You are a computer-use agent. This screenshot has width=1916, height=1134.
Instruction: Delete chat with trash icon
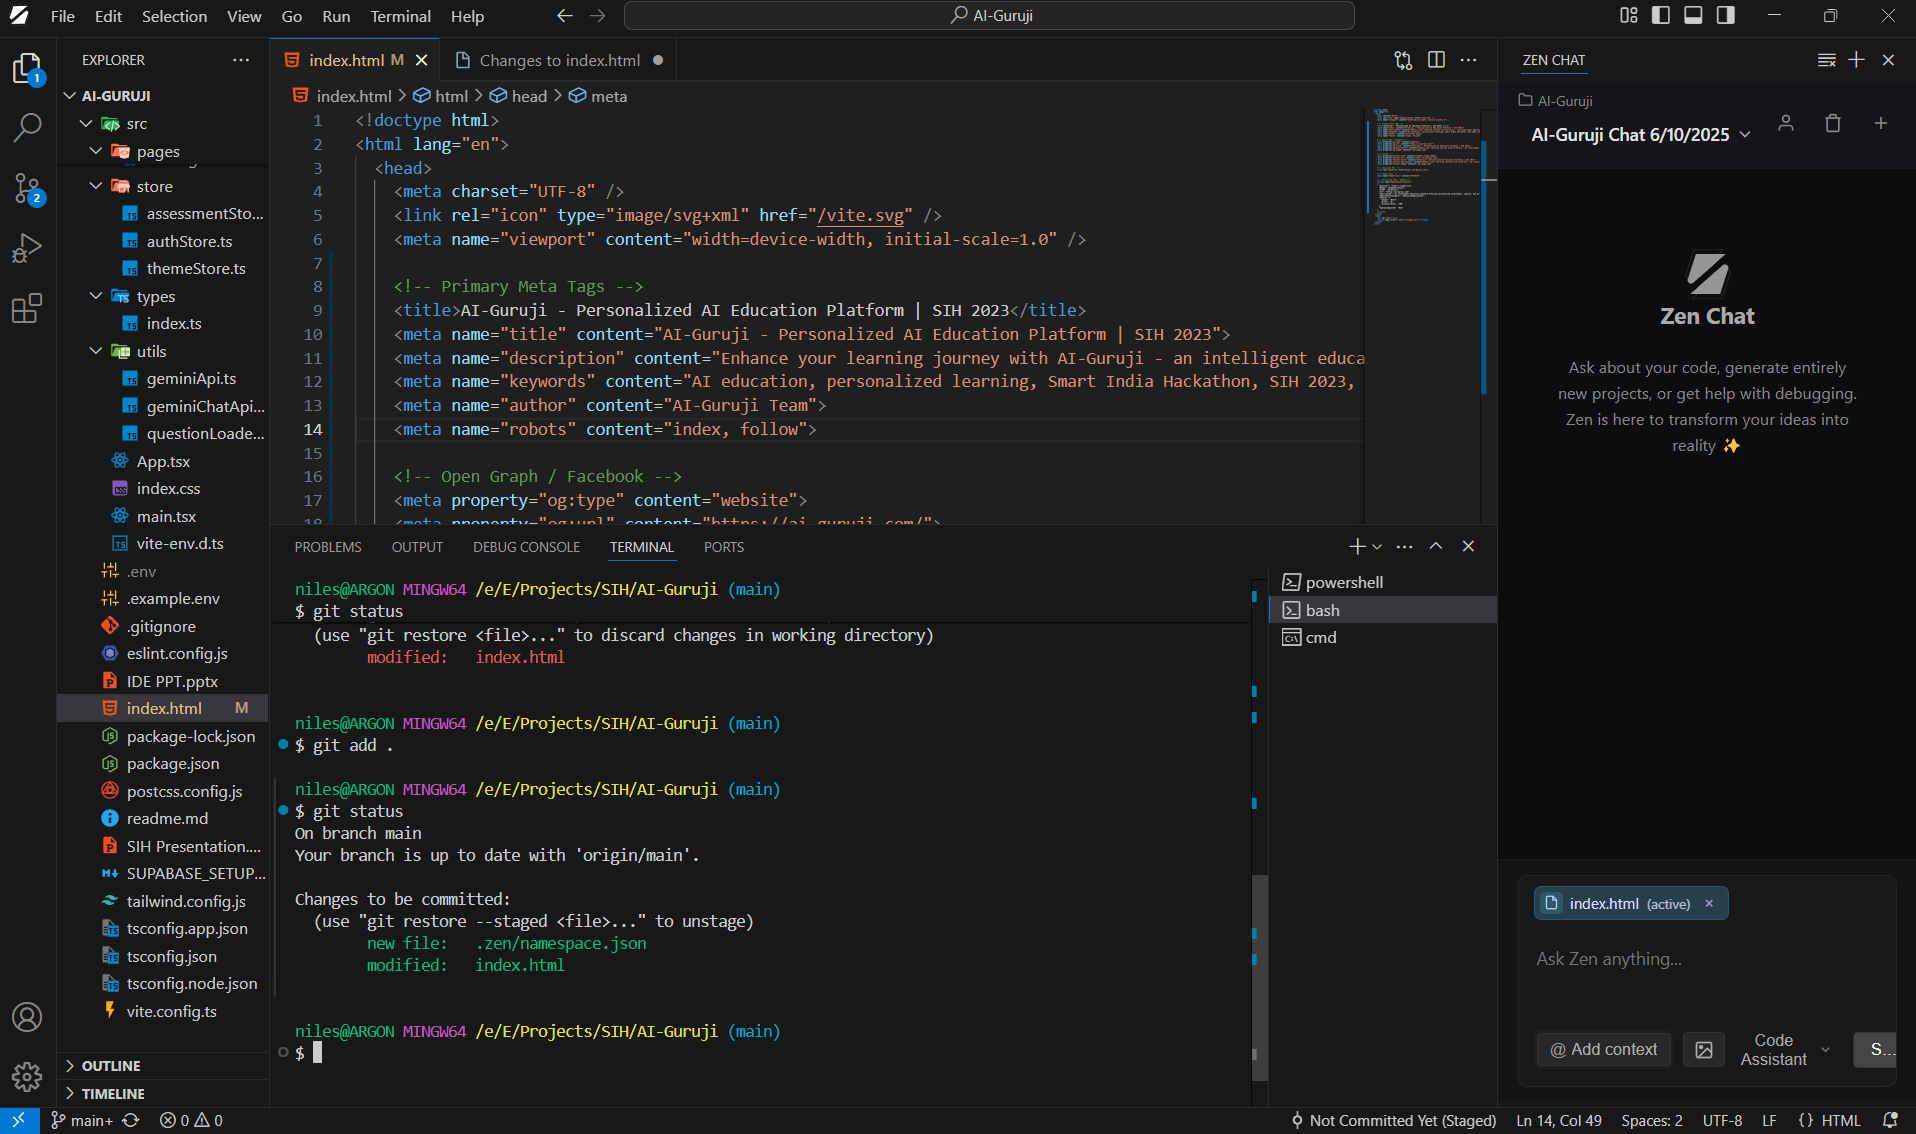[1833, 123]
